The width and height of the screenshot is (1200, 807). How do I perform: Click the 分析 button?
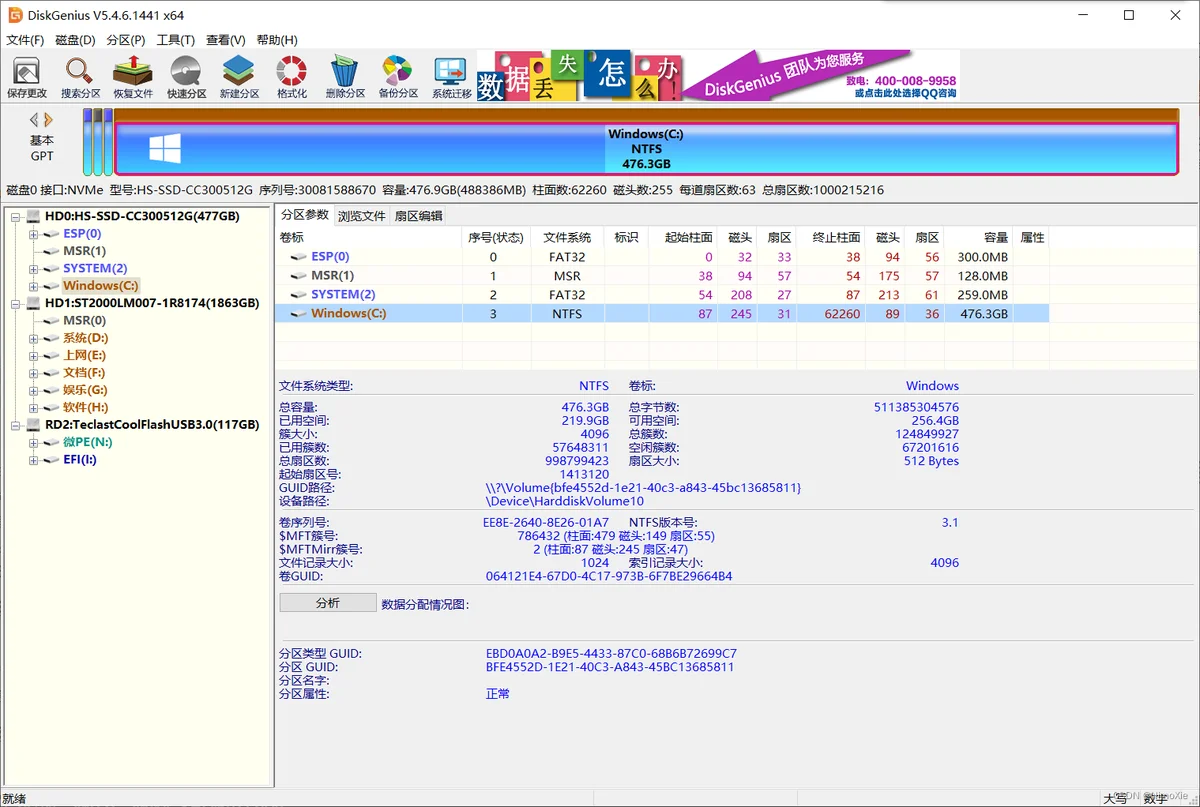327,603
